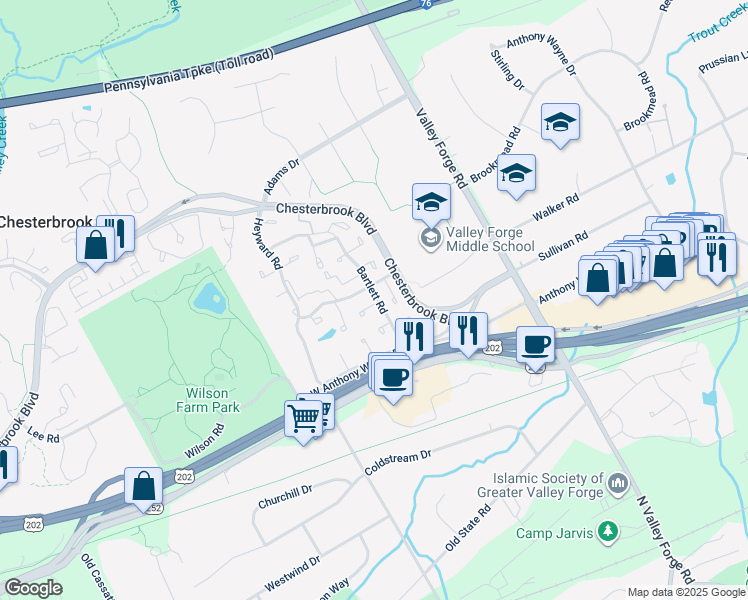Click the shopping bag marker at US 202 interchange
The height and width of the screenshot is (600, 748).
144,489
